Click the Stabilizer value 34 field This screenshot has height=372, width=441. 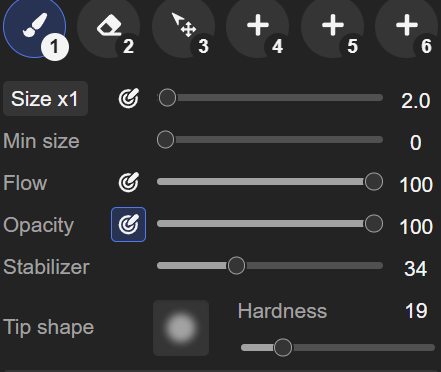point(416,268)
